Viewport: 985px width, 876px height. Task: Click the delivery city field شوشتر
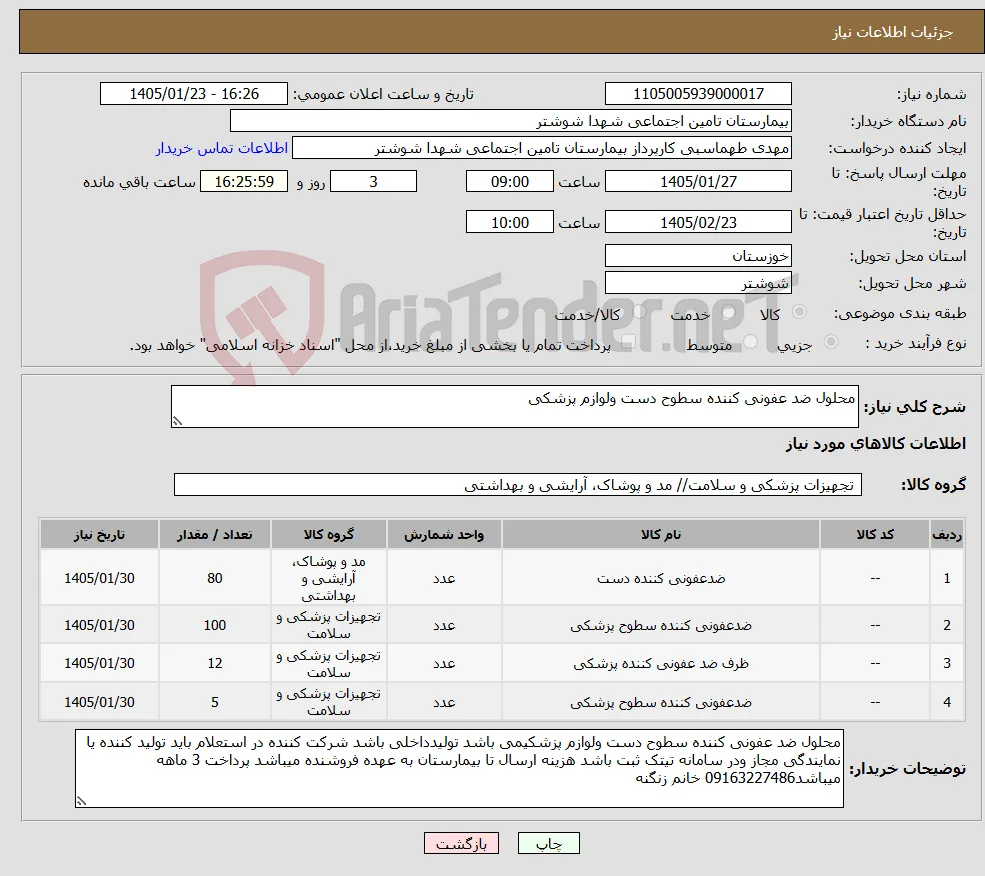tap(698, 283)
